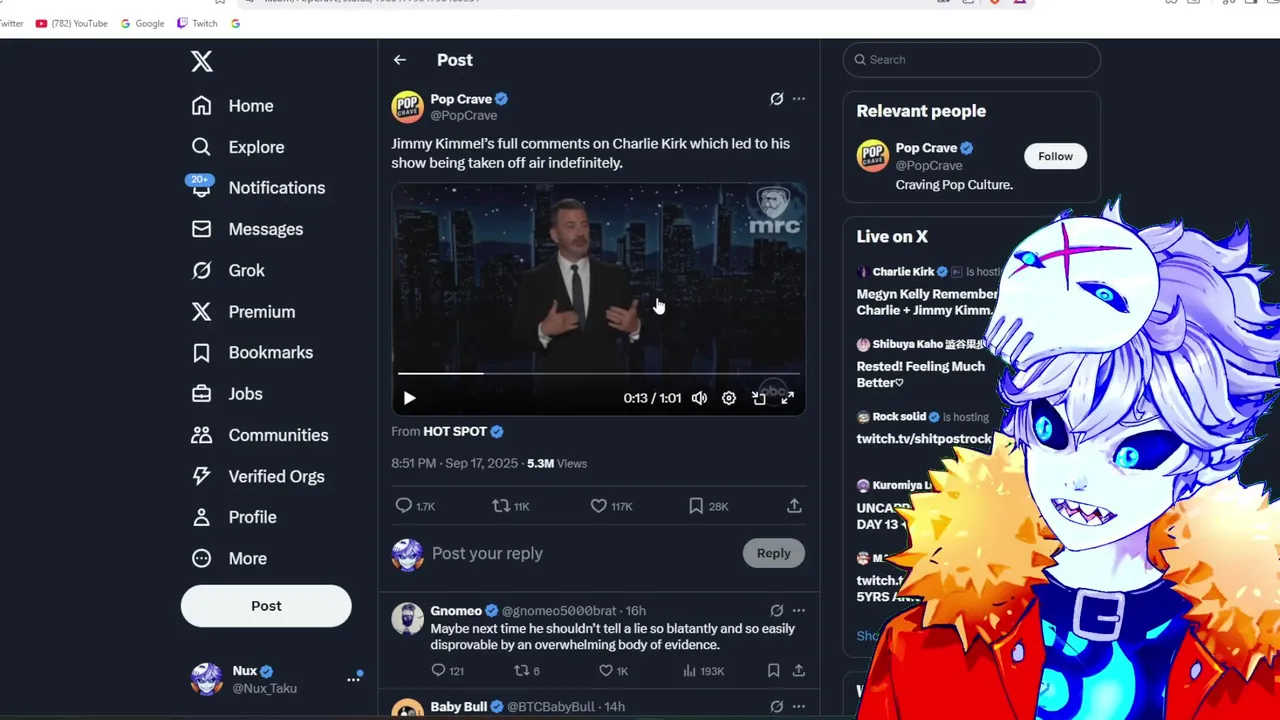Screen dimensions: 1280x720
Task: Open Profile in sidebar
Action: [x=233, y=517]
